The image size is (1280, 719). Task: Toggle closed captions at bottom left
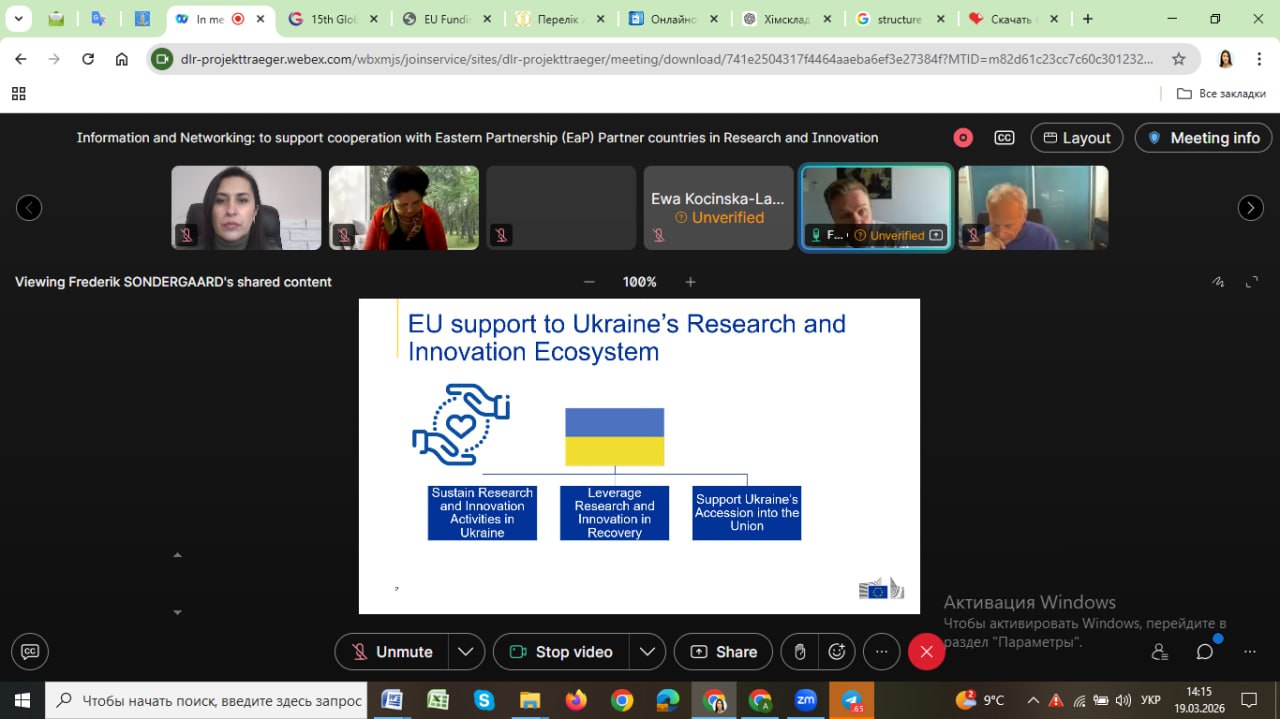(30, 652)
